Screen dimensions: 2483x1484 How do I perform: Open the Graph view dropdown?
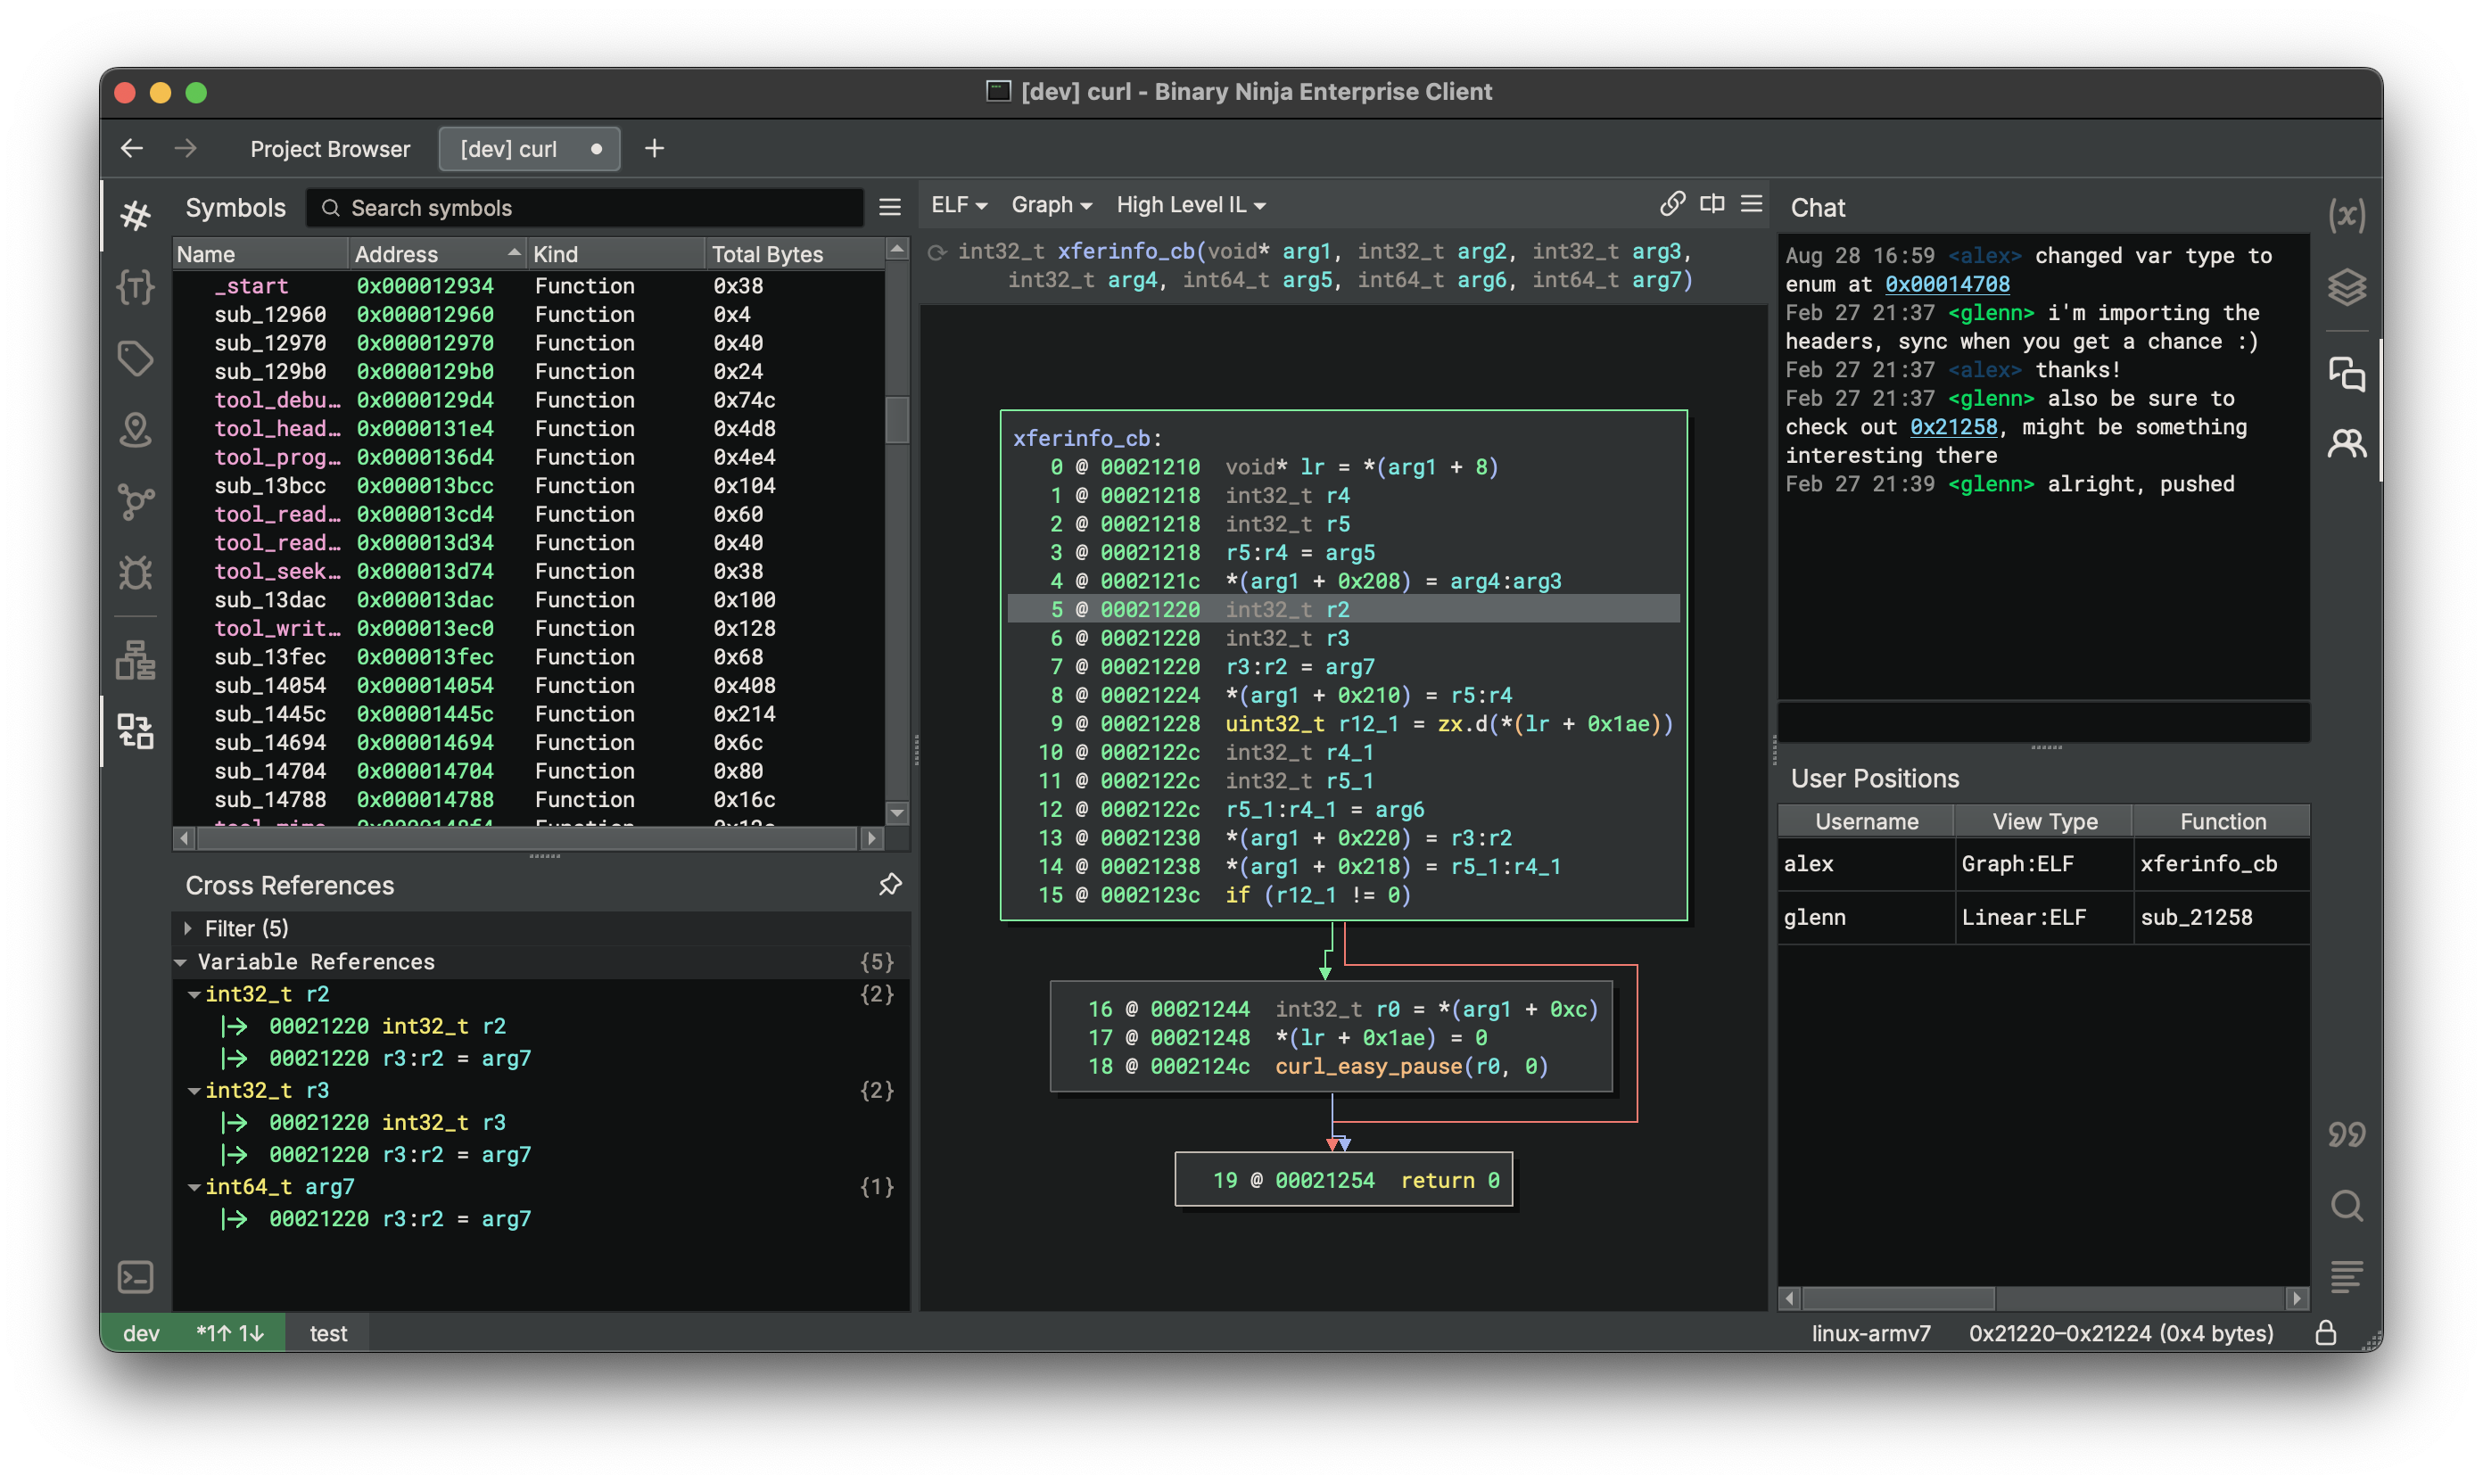point(1051,204)
